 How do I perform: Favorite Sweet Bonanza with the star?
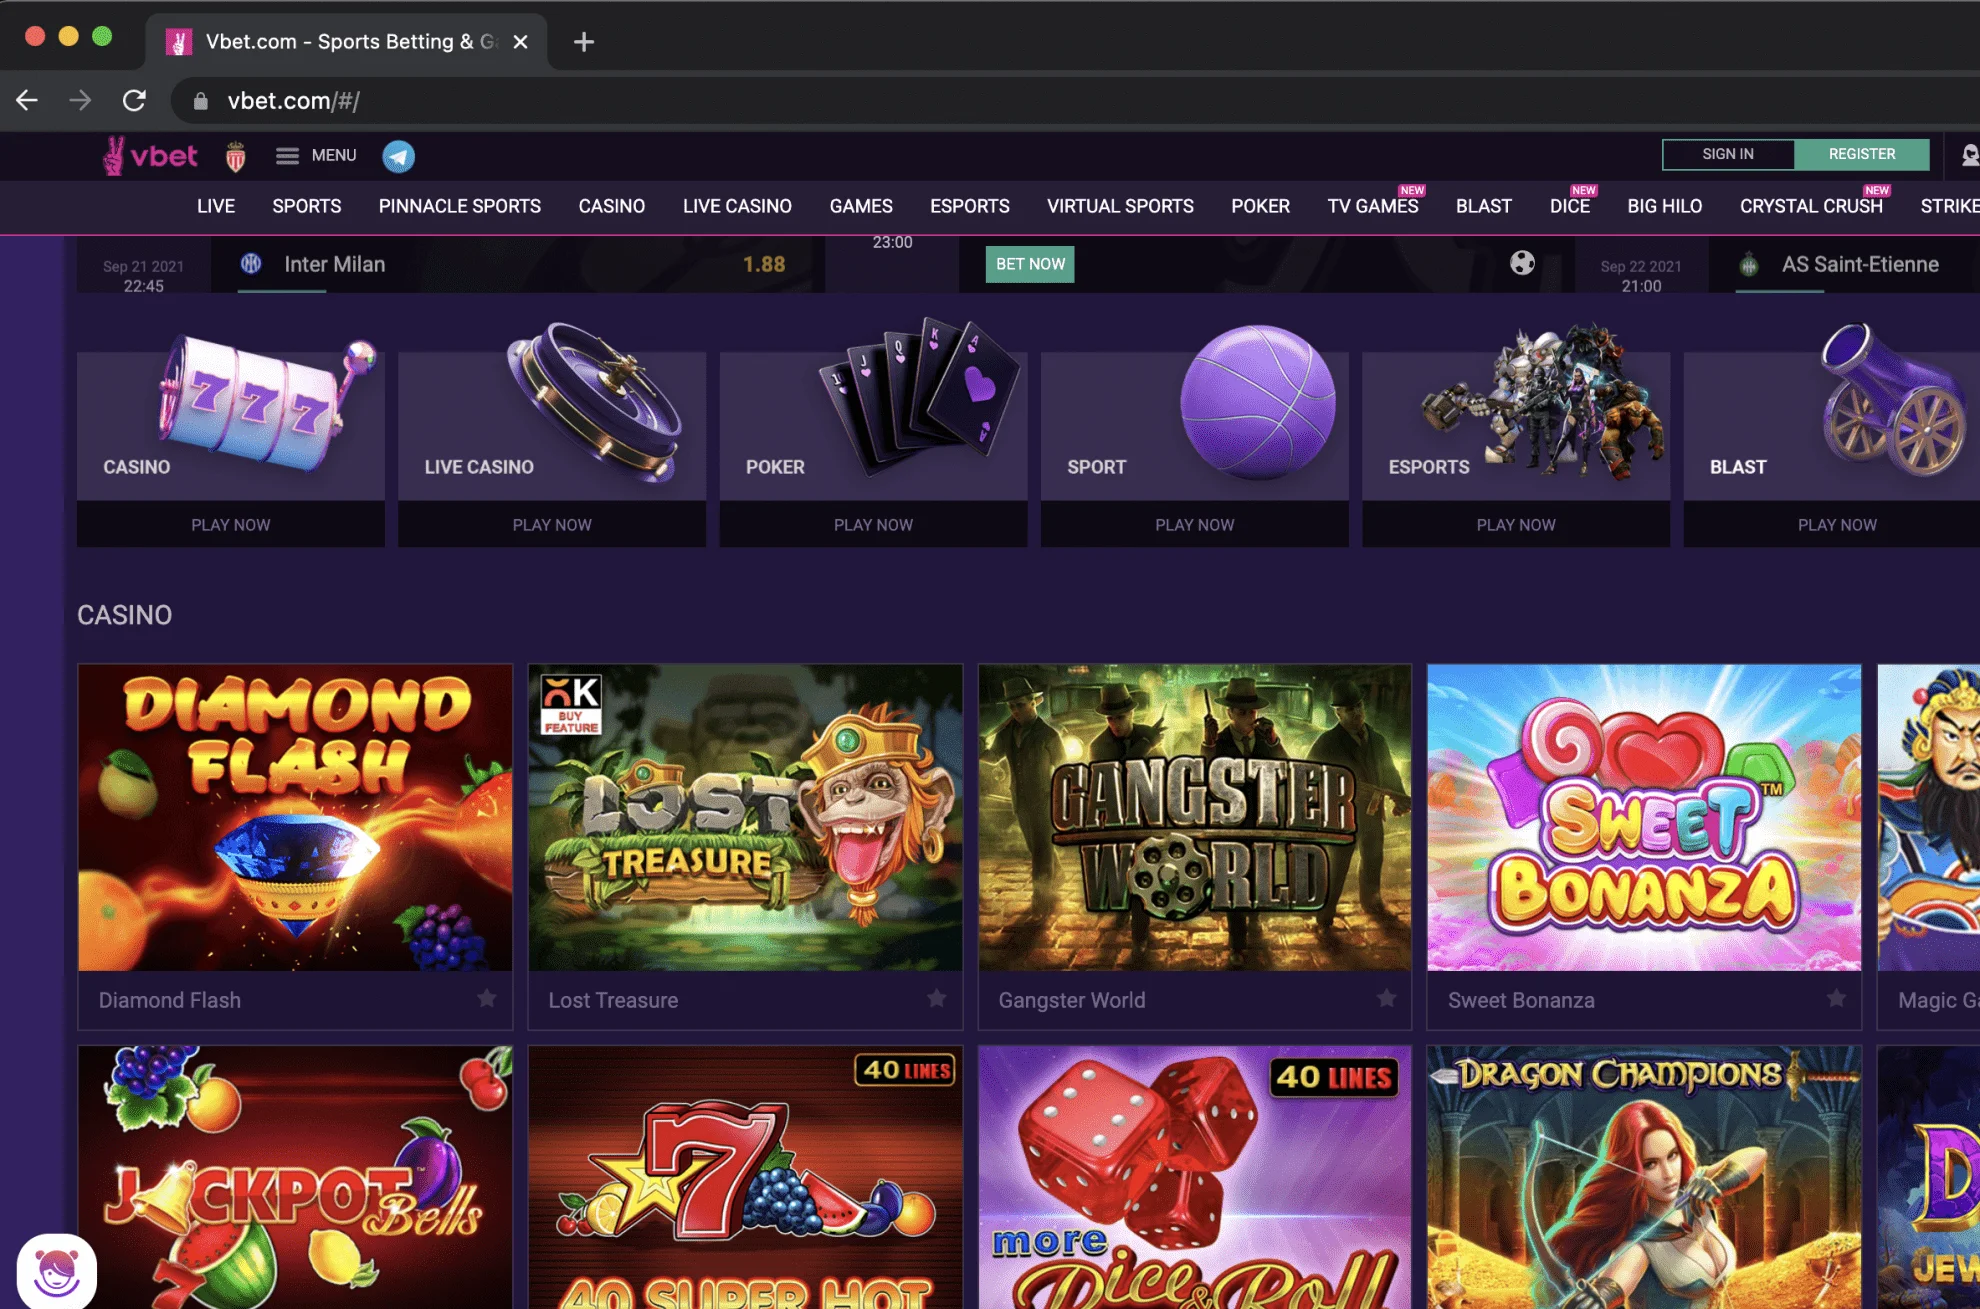click(x=1837, y=998)
